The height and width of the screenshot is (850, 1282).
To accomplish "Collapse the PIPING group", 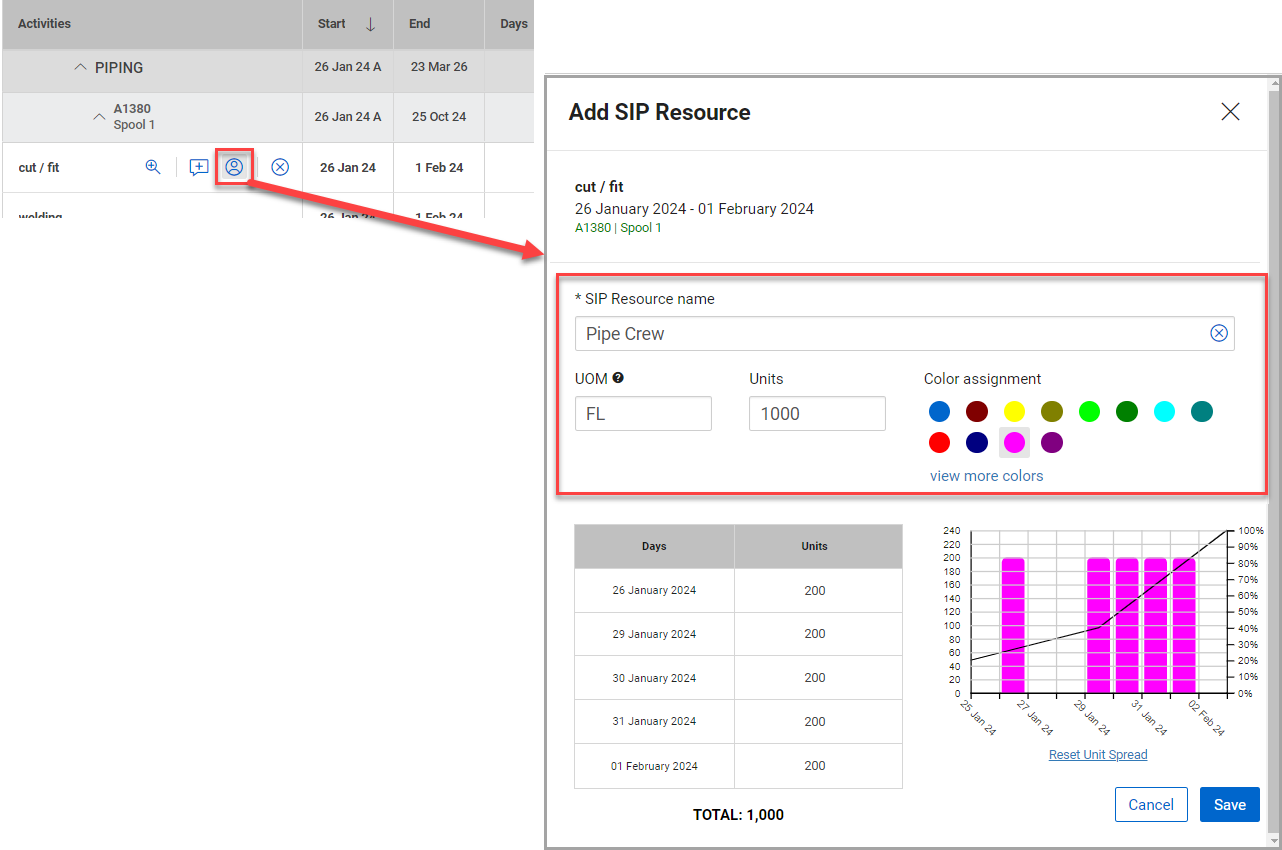I will coord(81,67).
